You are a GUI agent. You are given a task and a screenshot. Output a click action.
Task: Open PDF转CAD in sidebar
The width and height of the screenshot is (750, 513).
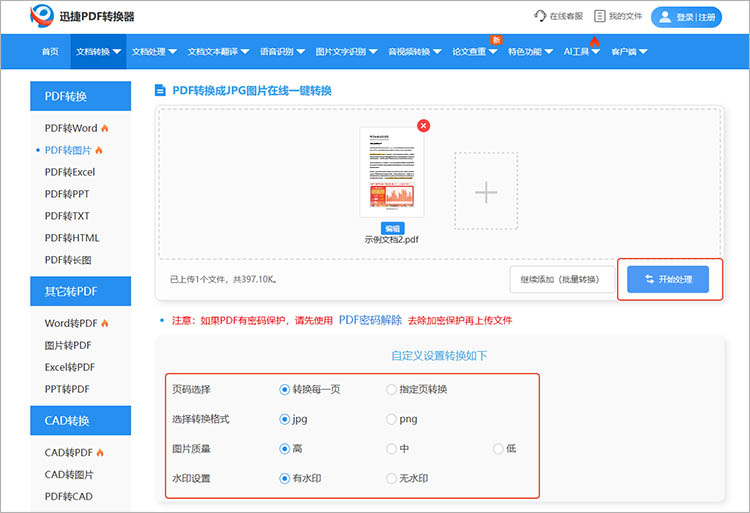[69, 496]
